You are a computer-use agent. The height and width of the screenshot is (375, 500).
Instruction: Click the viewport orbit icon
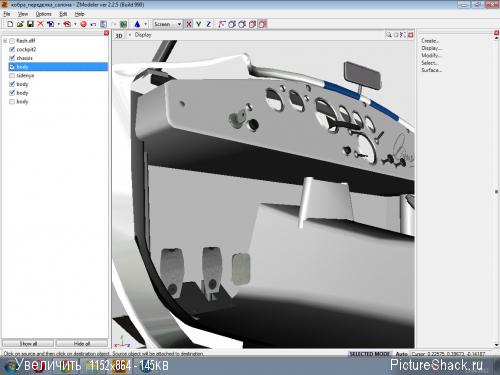(396, 35)
